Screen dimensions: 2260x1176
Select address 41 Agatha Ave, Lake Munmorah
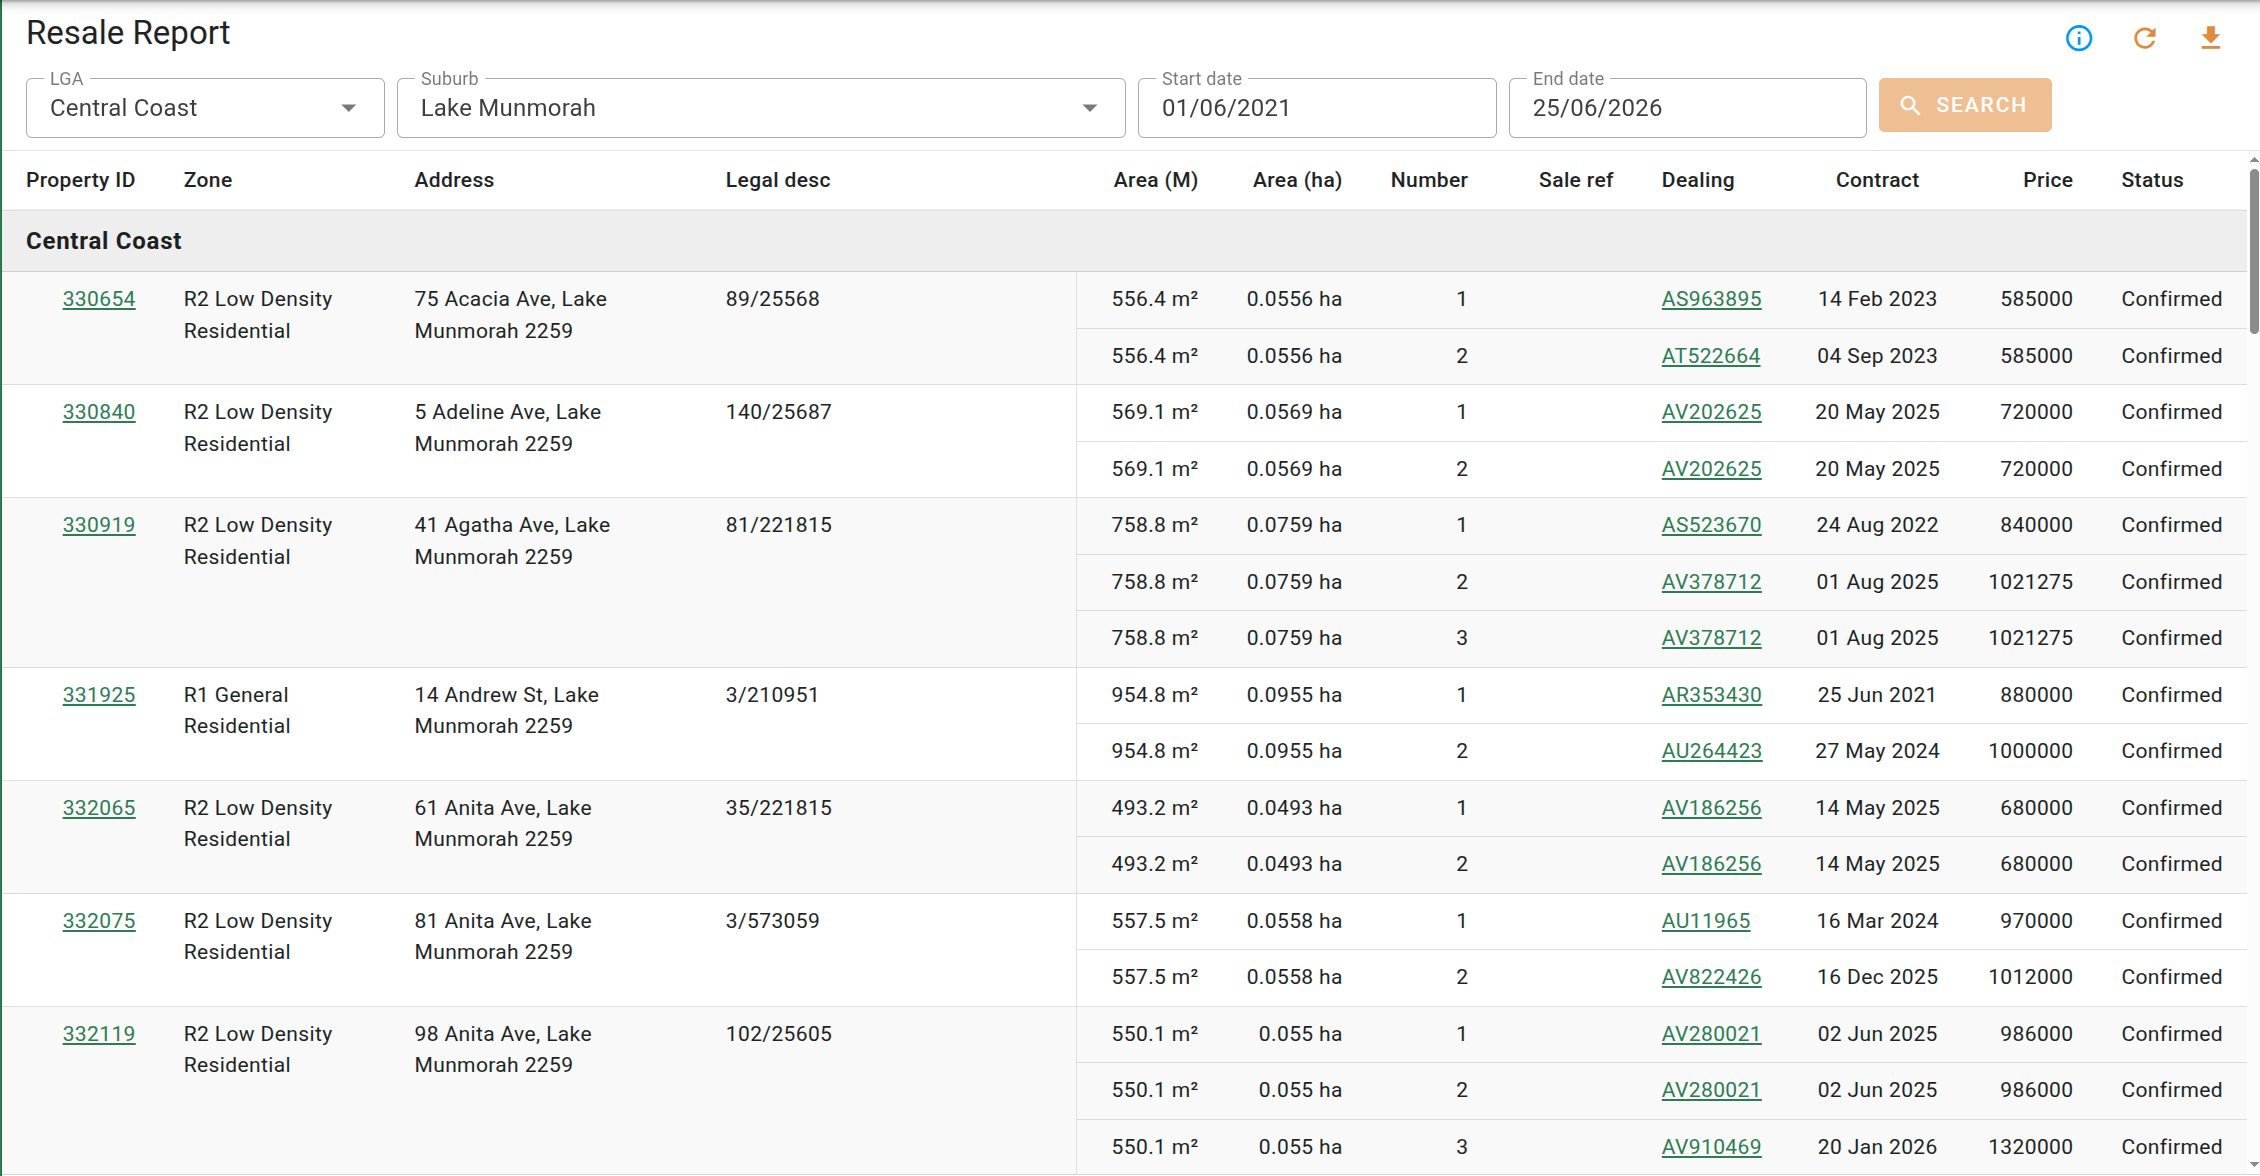(512, 541)
